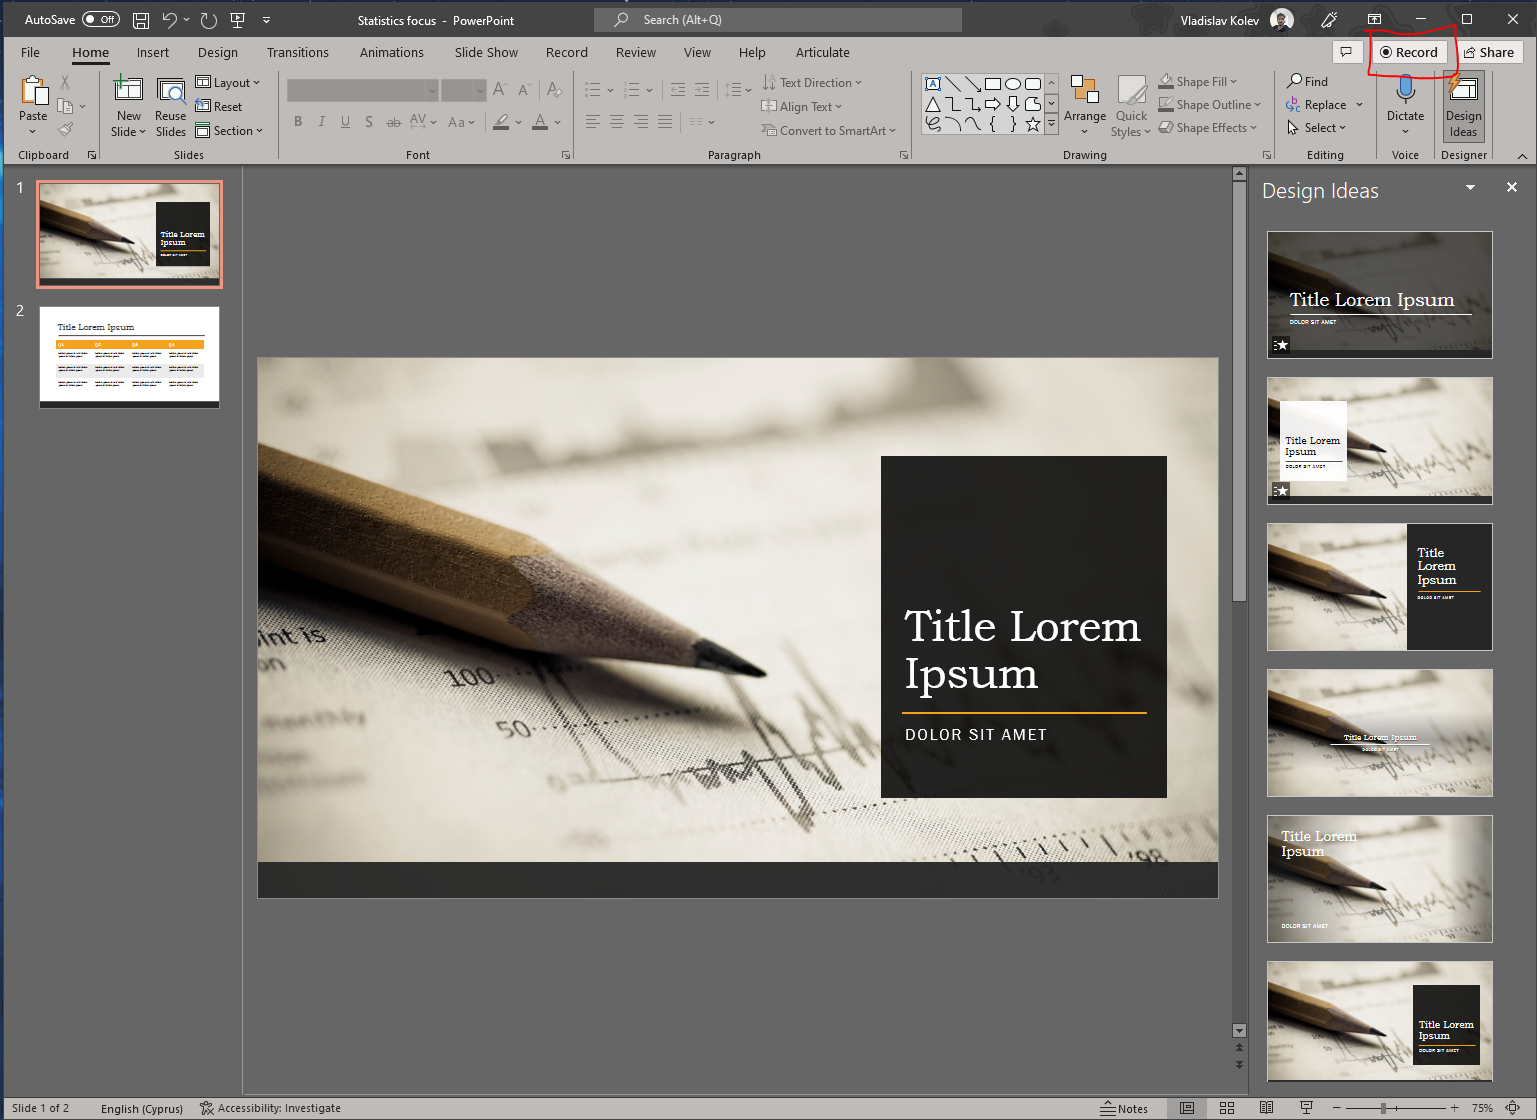Image resolution: width=1537 pixels, height=1120 pixels.
Task: Insert a New Slide
Action: click(128, 104)
